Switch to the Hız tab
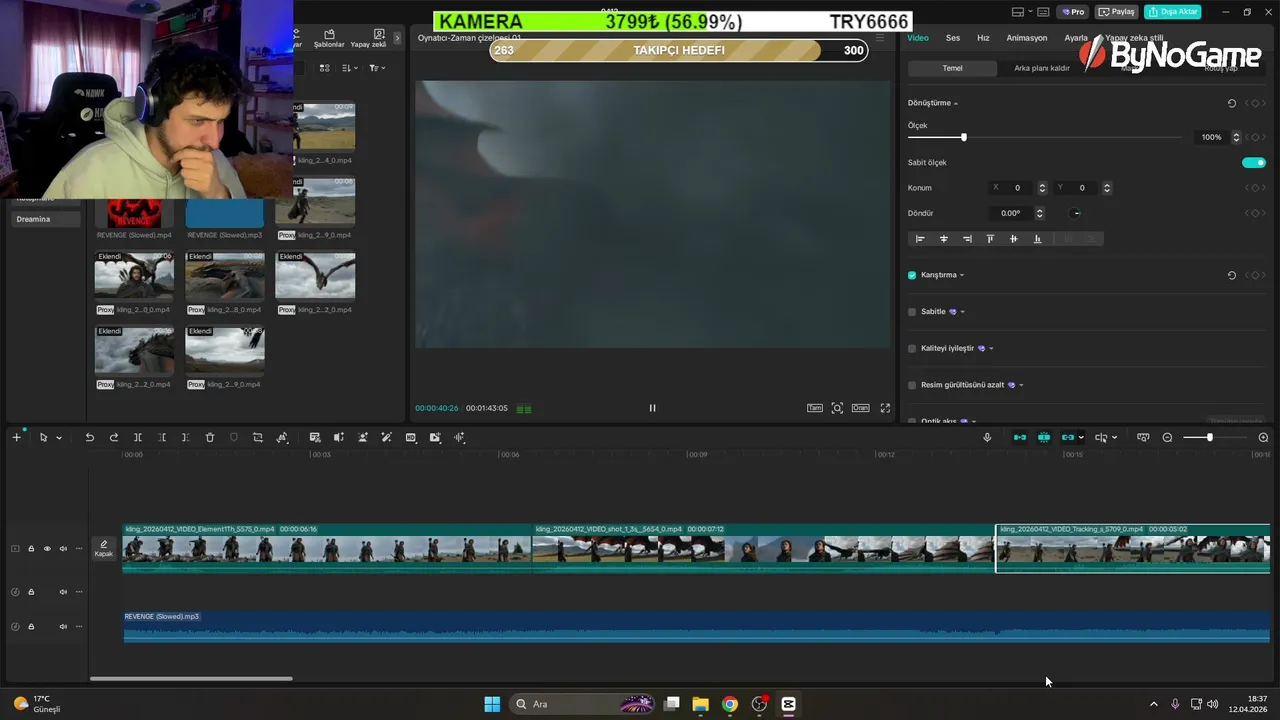Viewport: 1280px width, 720px height. [x=983, y=38]
